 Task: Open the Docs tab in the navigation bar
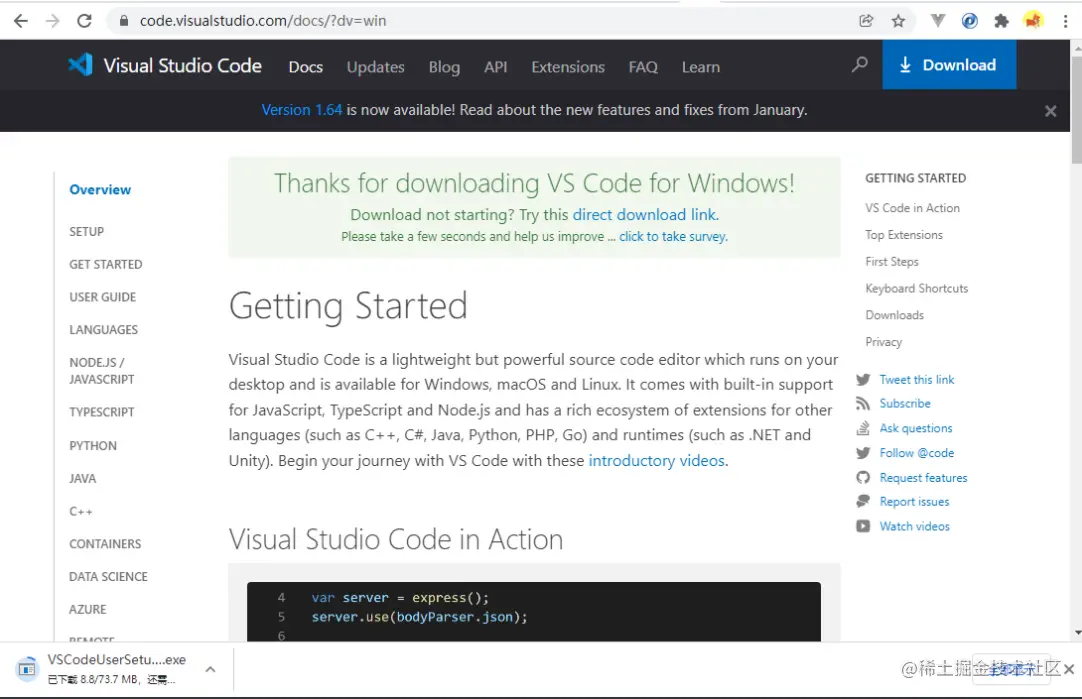[x=306, y=67]
